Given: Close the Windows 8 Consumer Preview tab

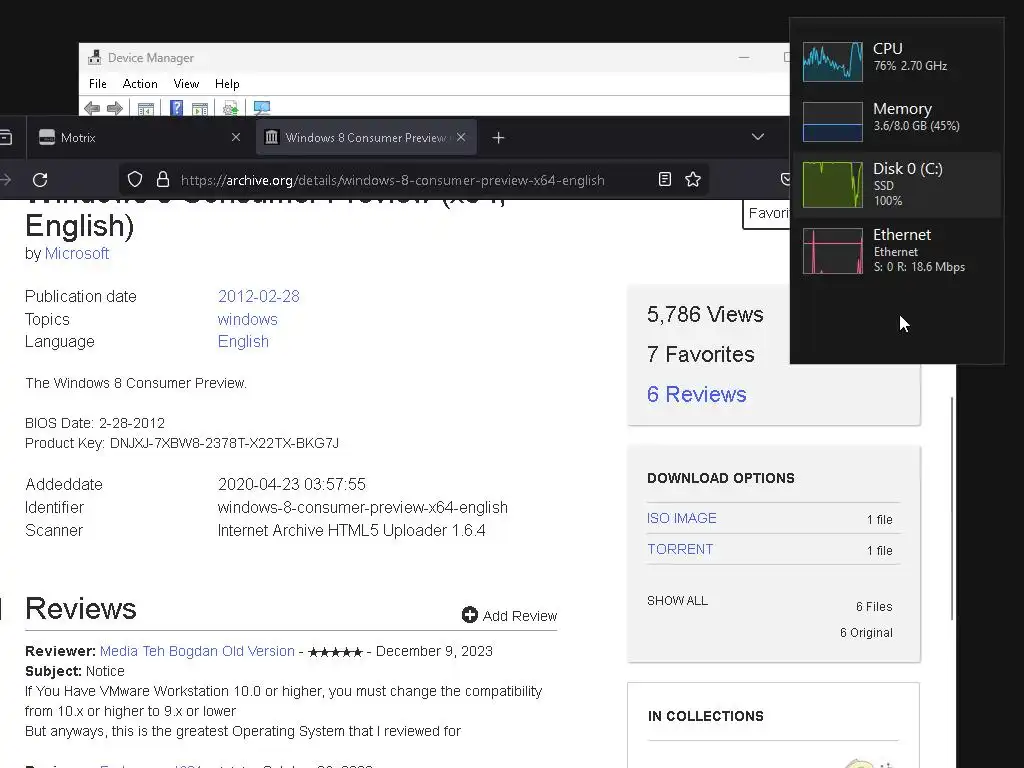Looking at the screenshot, I should 461,137.
